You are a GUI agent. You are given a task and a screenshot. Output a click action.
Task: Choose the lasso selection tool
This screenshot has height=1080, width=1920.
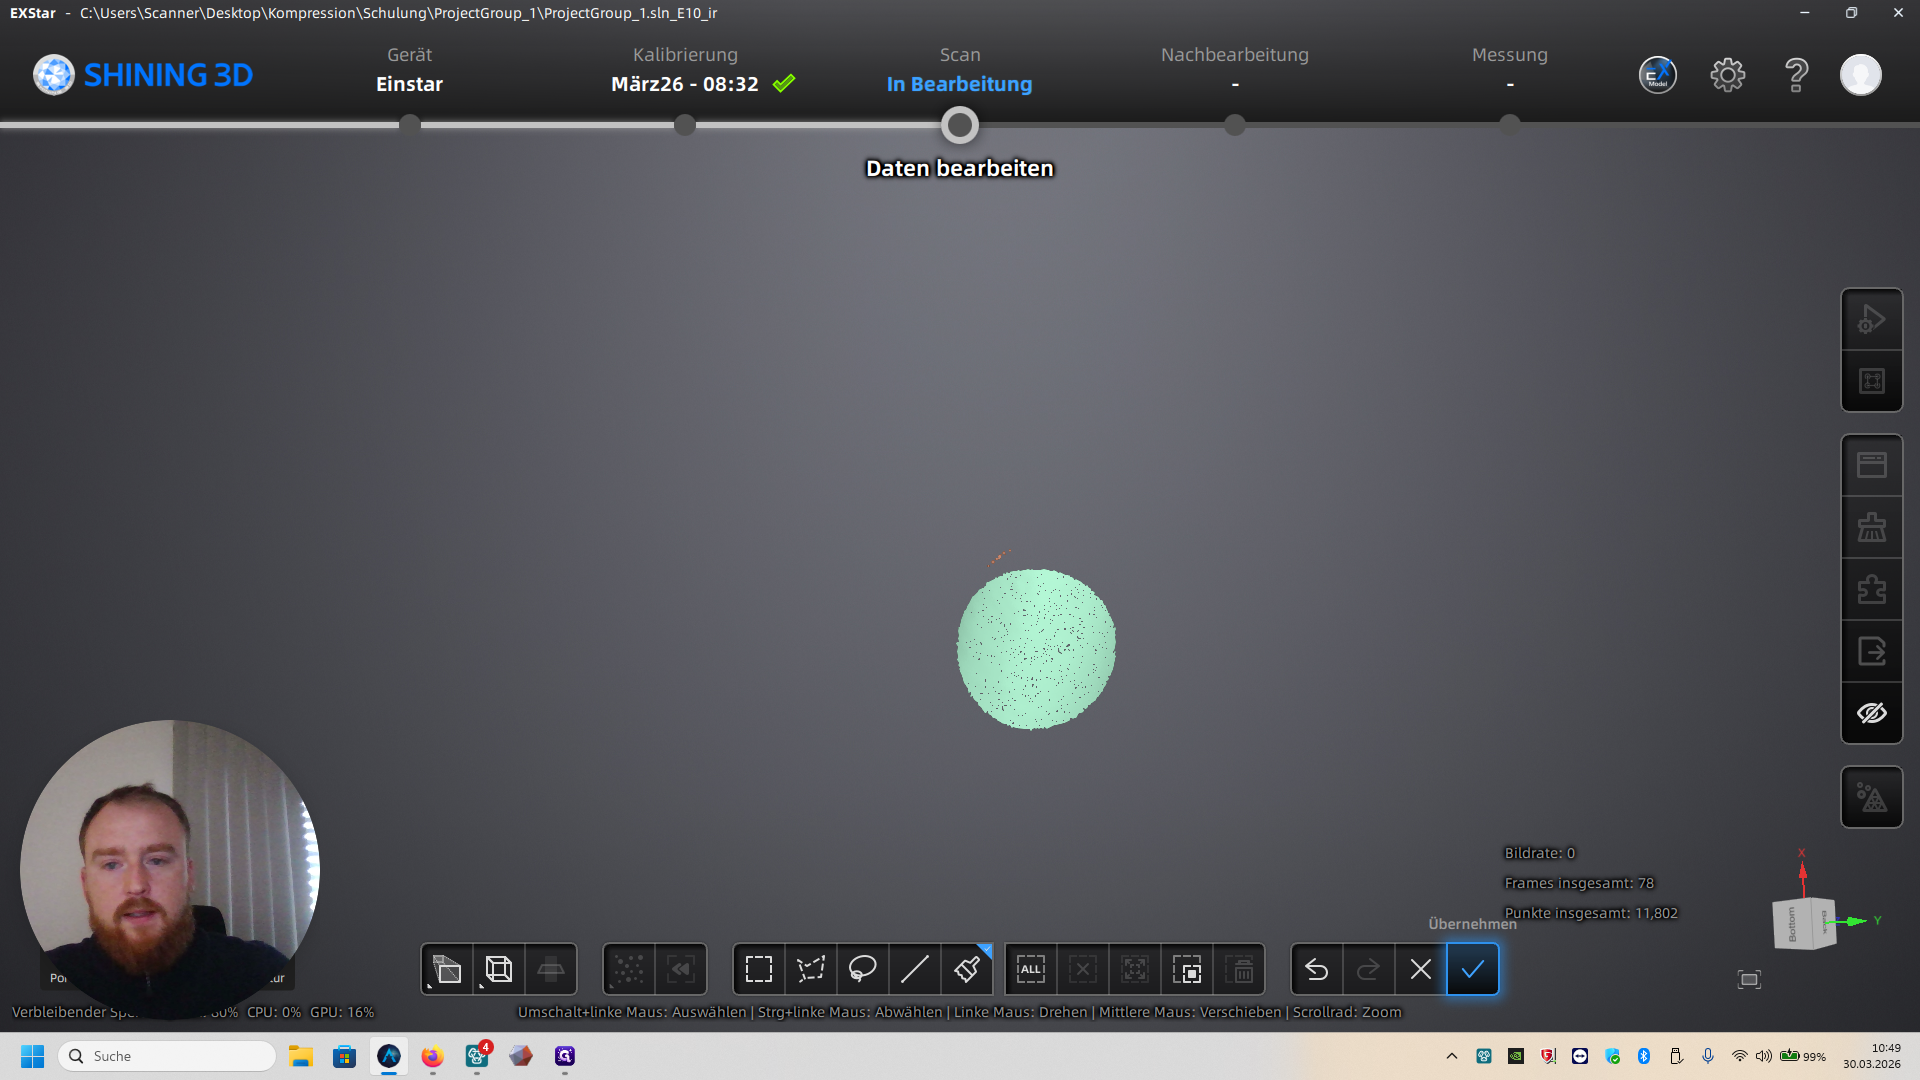(x=862, y=969)
